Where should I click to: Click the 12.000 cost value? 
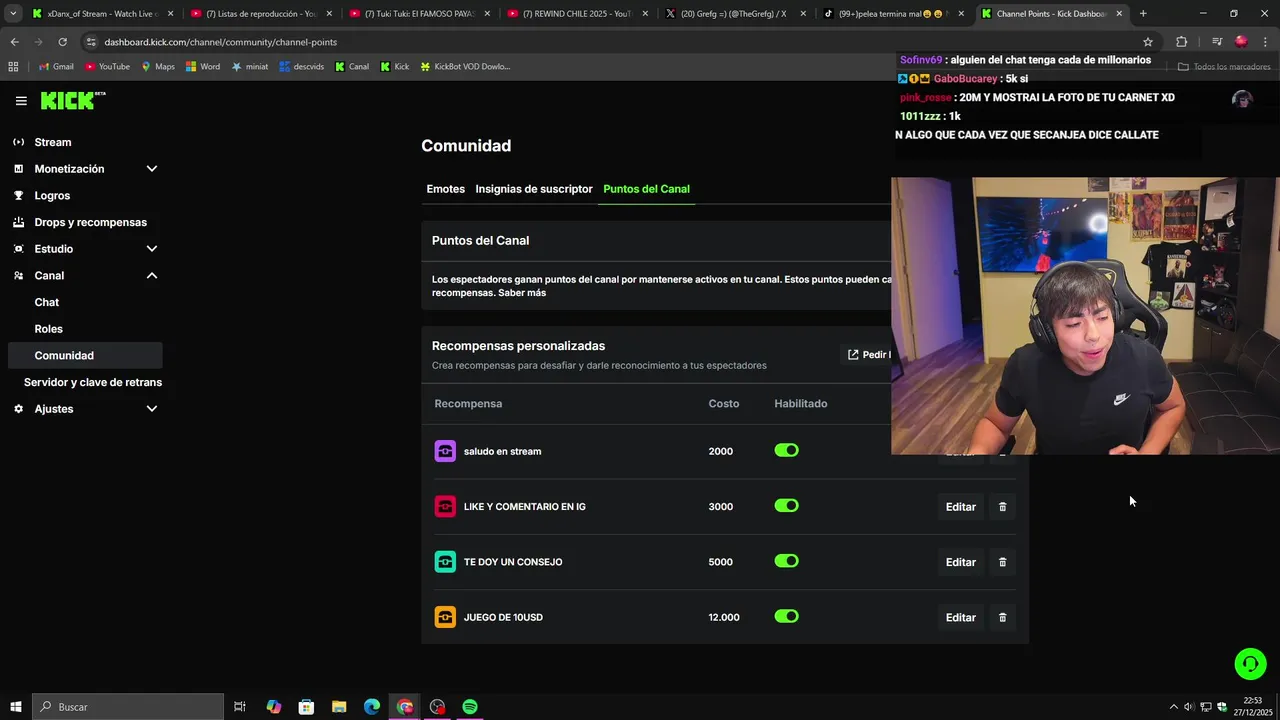click(x=724, y=617)
